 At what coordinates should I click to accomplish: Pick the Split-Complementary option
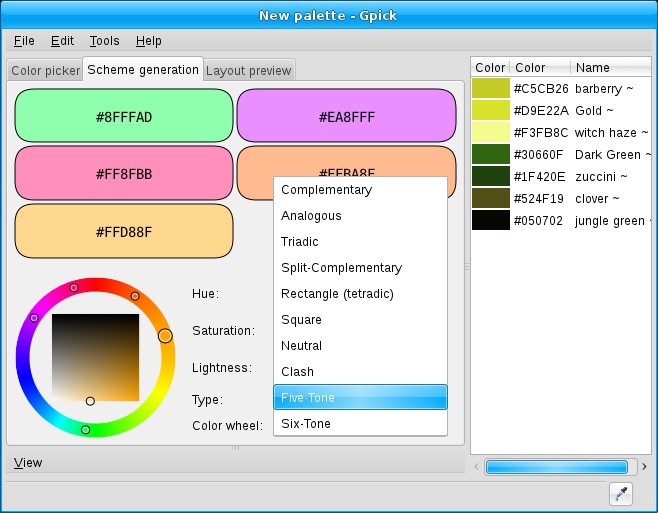(x=360, y=268)
